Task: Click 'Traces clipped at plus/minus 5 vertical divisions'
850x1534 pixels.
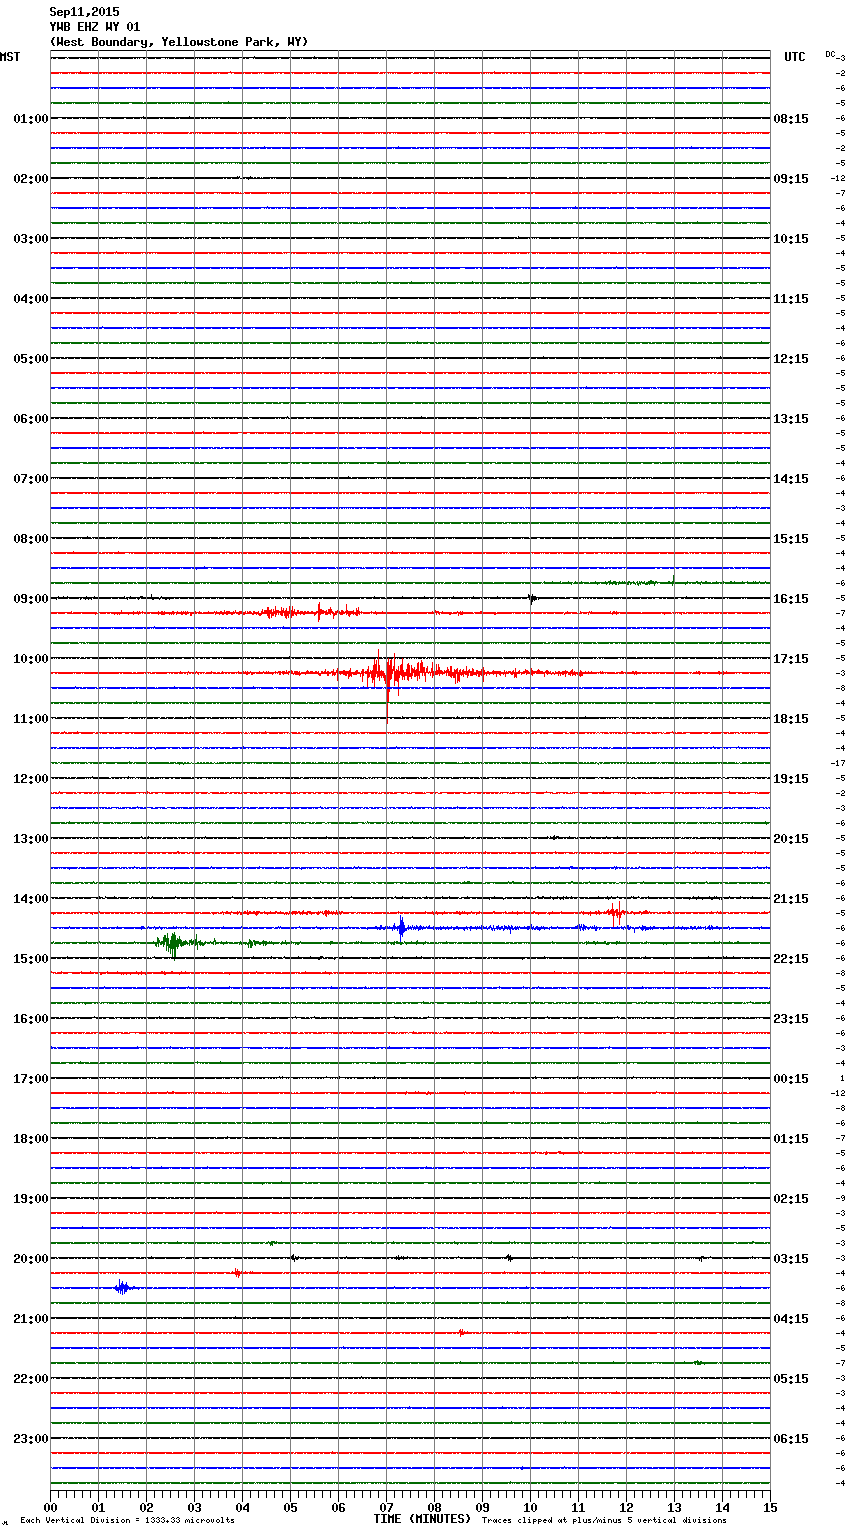Action: click(604, 1521)
